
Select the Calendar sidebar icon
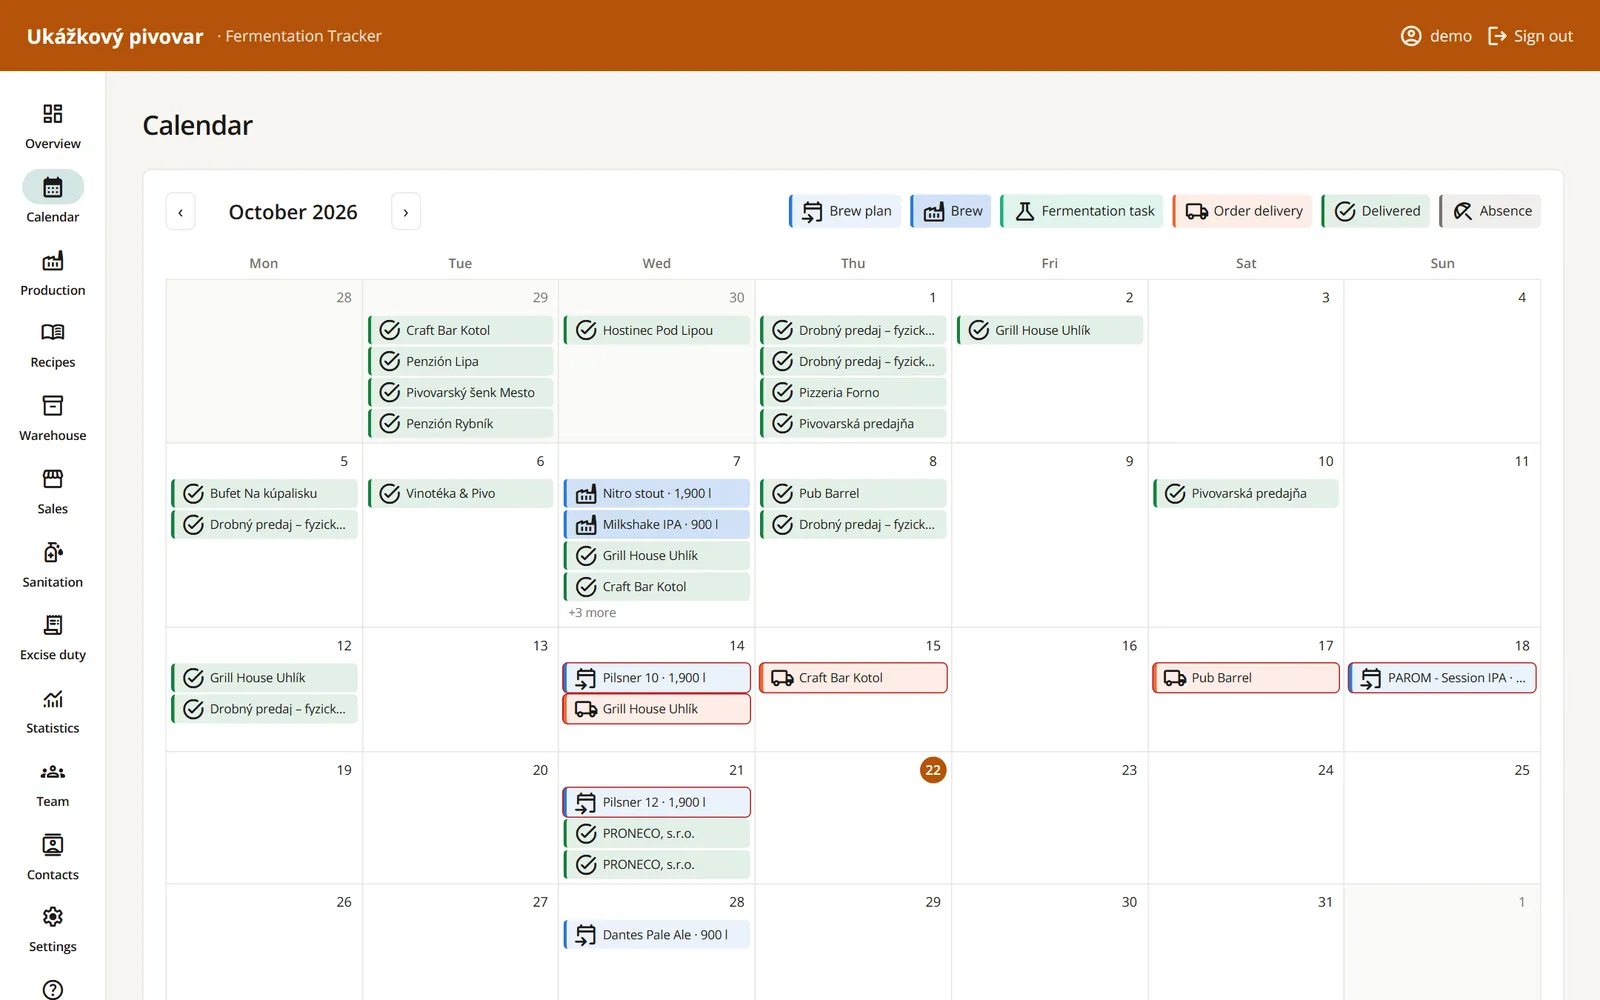pyautogui.click(x=53, y=187)
